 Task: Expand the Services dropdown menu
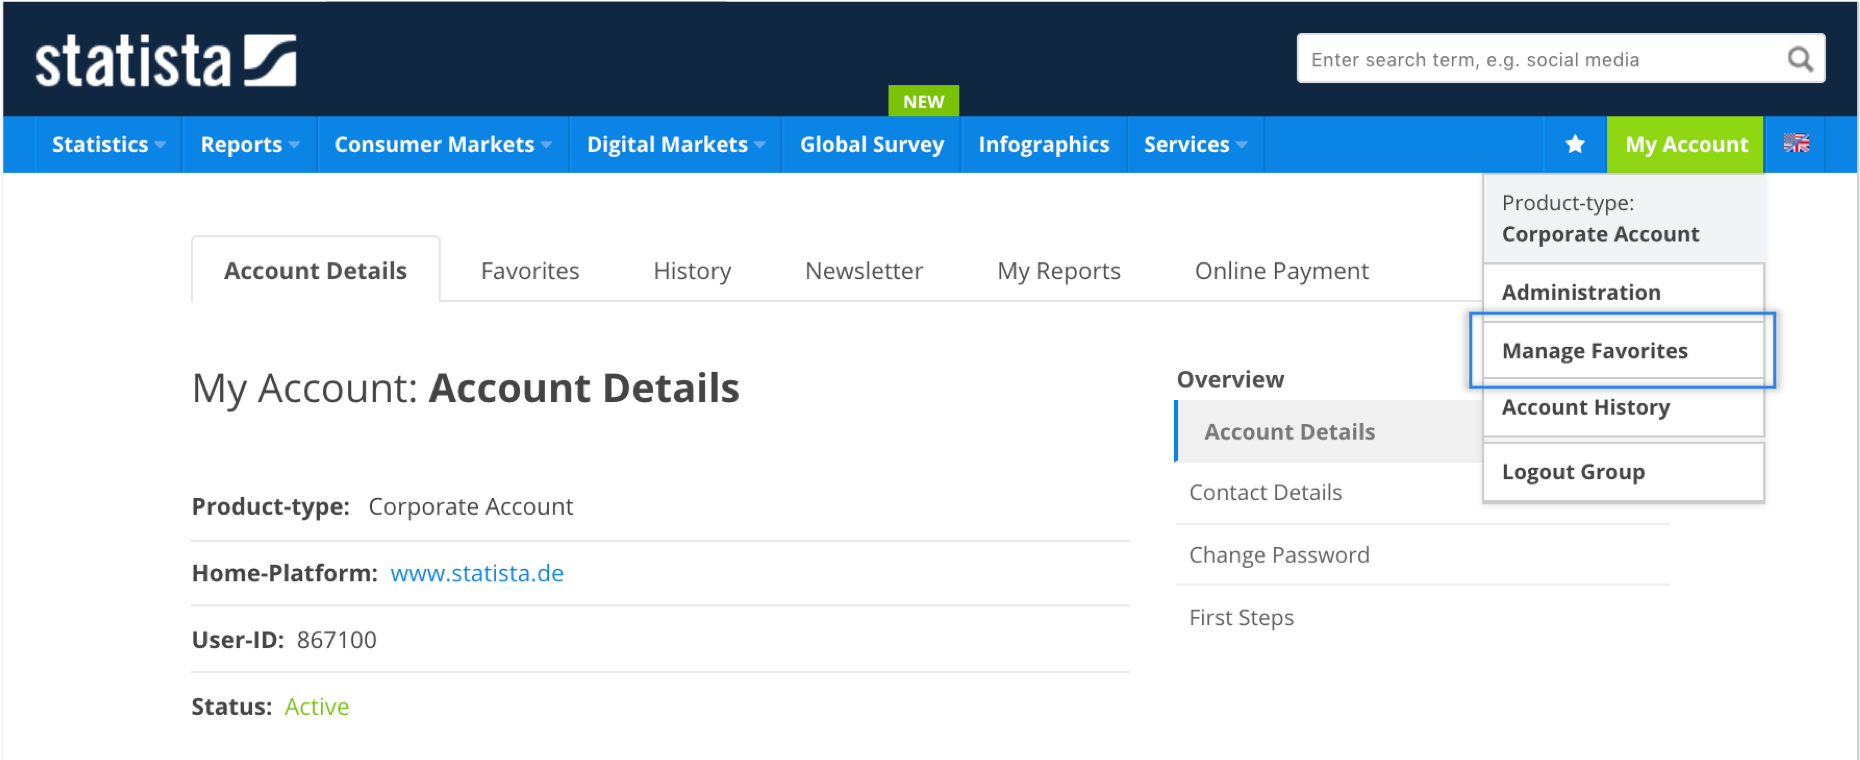click(x=1195, y=145)
